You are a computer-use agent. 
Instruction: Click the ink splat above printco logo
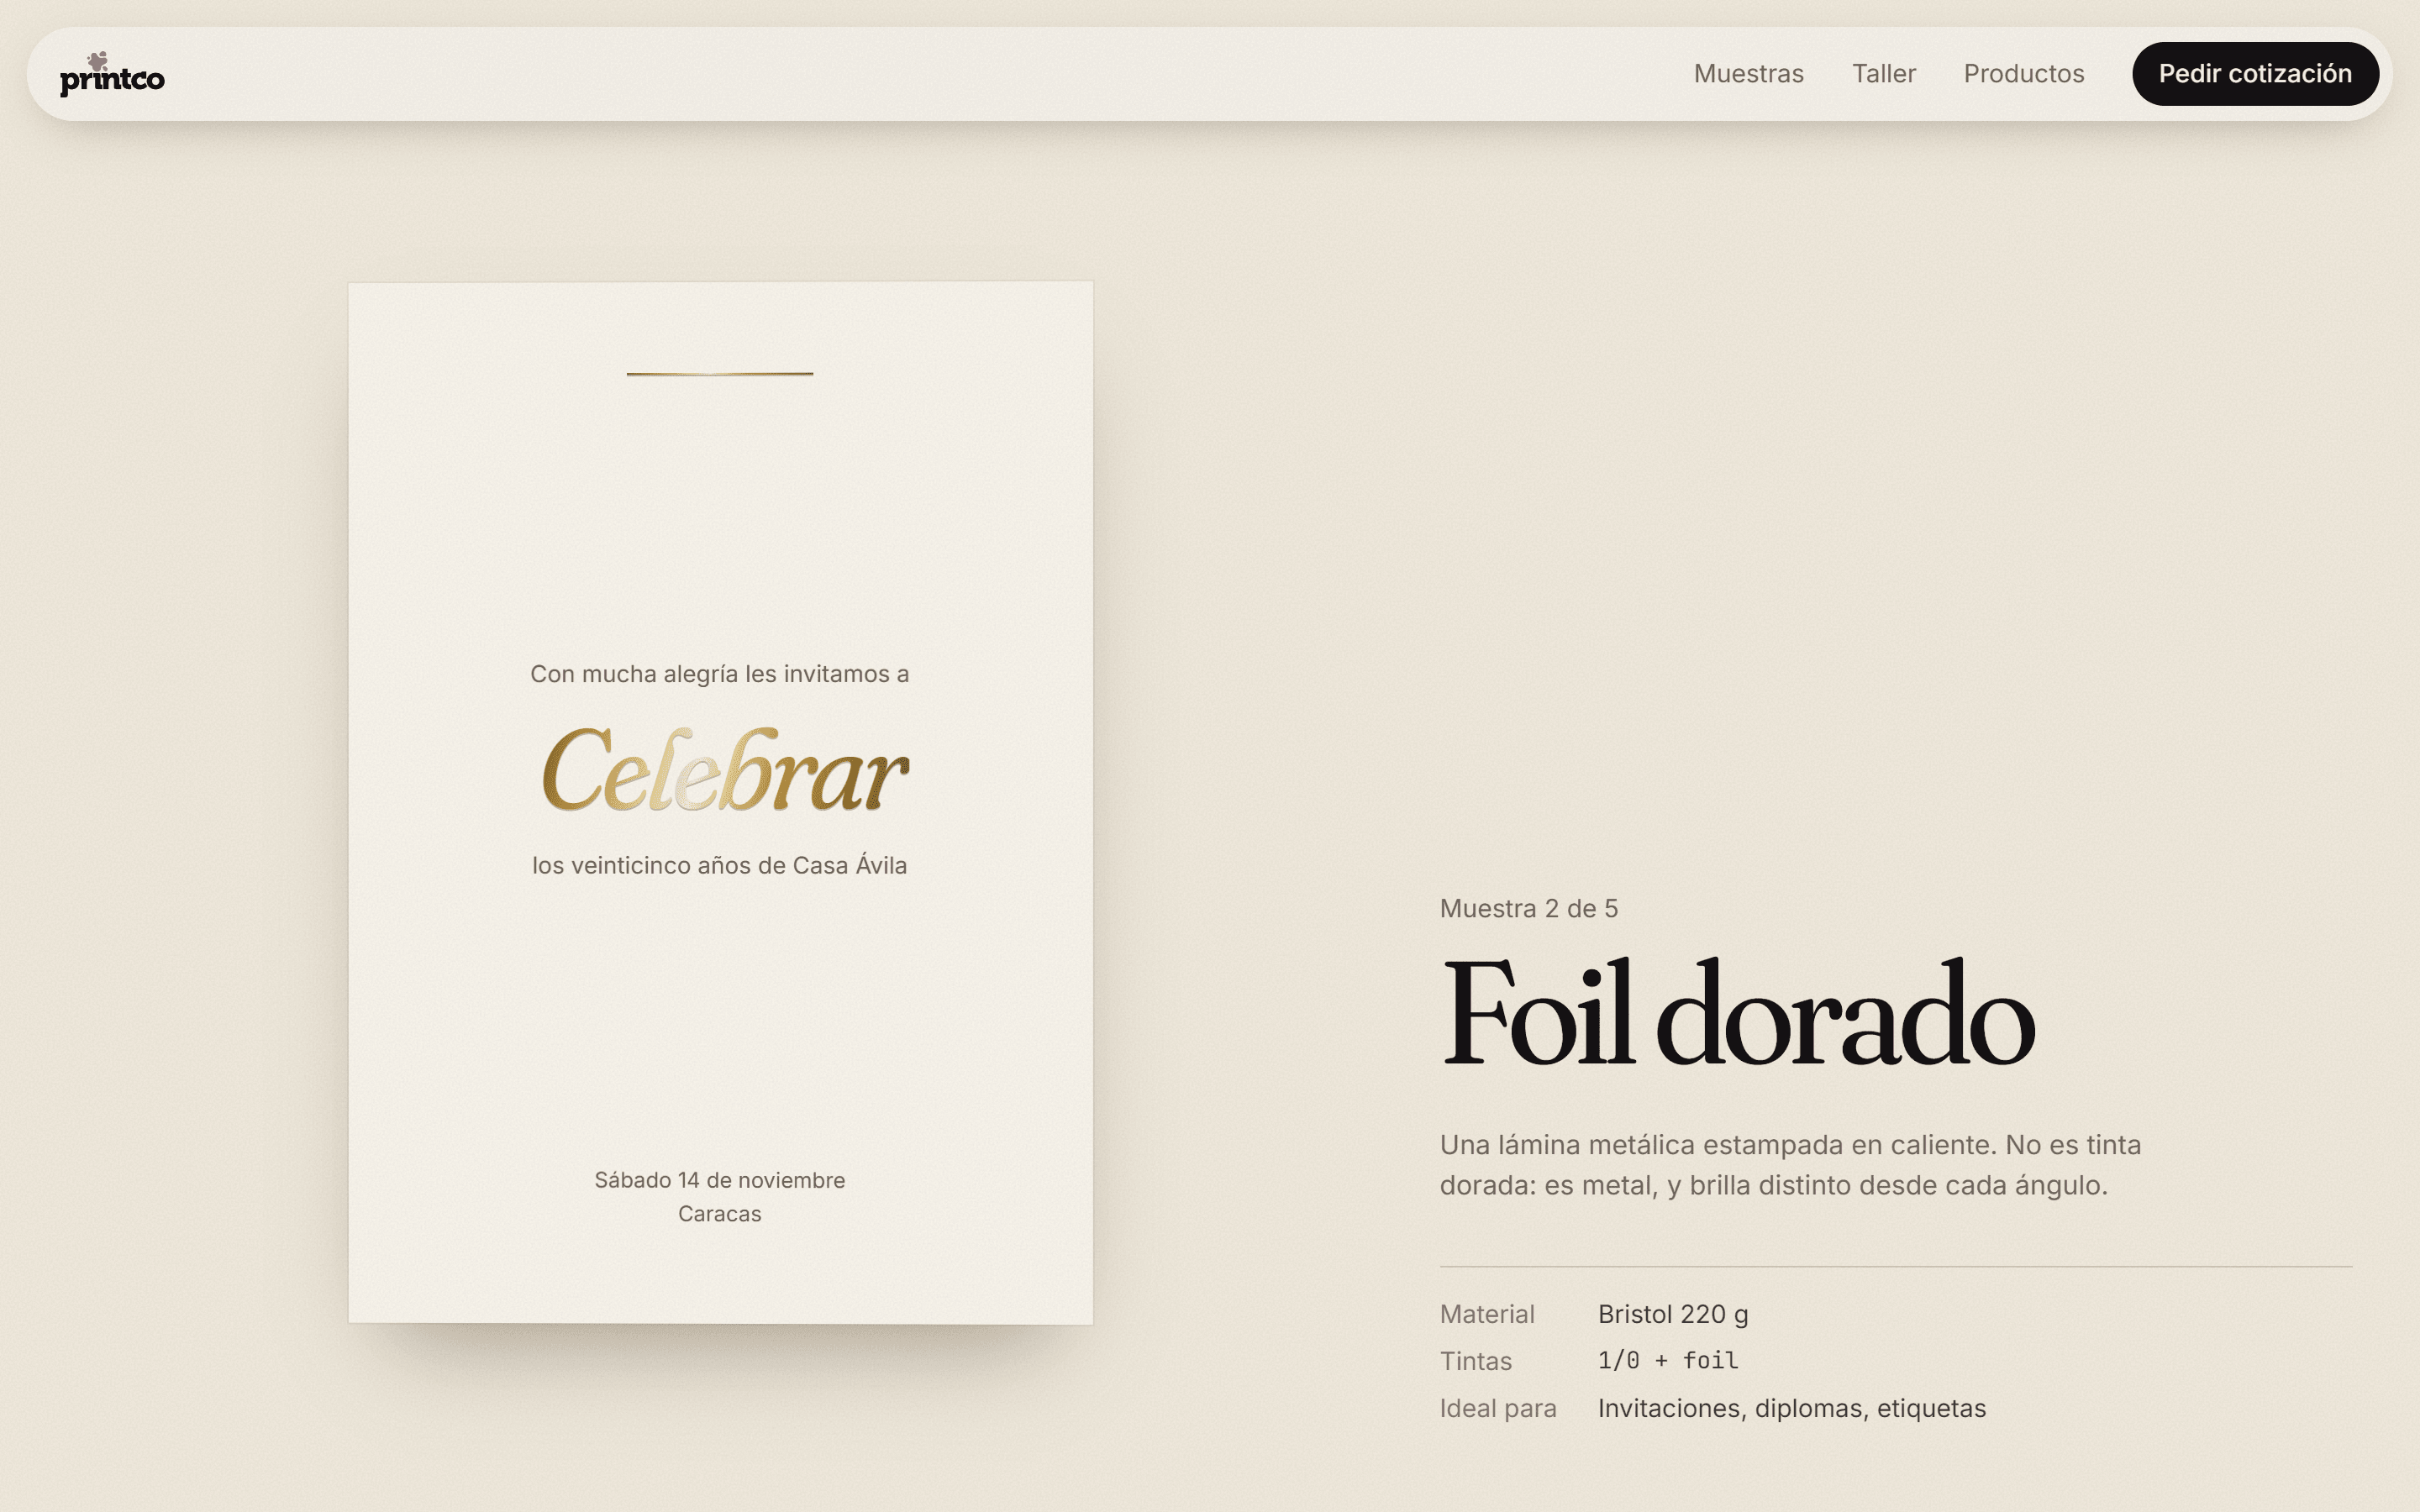(97, 60)
